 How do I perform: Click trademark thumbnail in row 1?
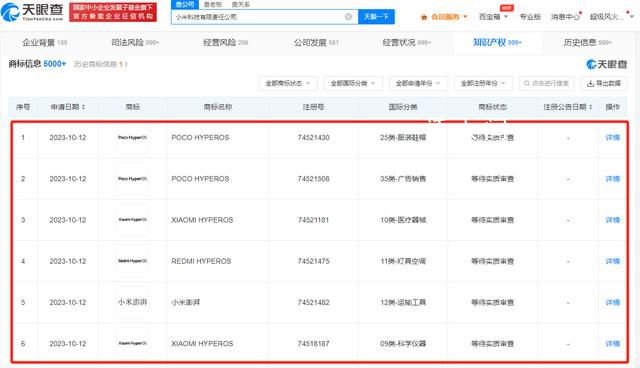click(132, 137)
